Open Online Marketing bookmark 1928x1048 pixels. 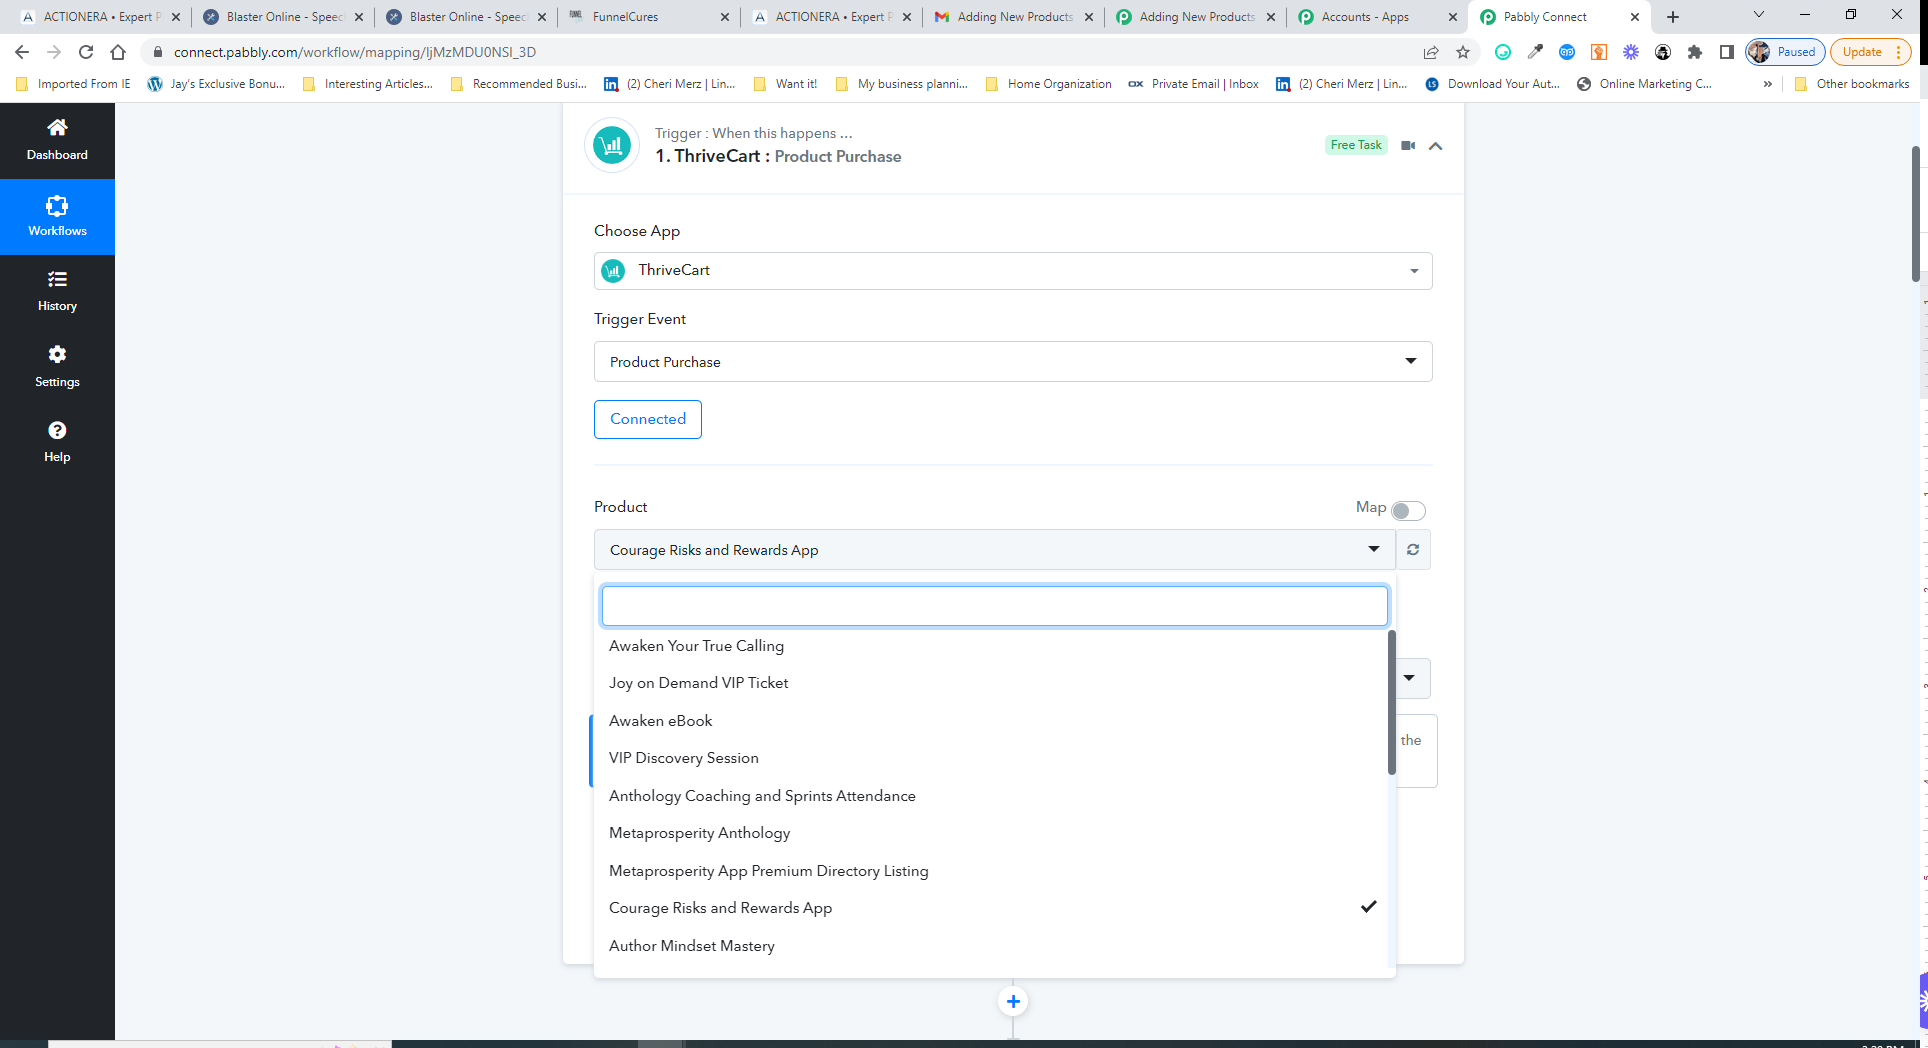1644,84
